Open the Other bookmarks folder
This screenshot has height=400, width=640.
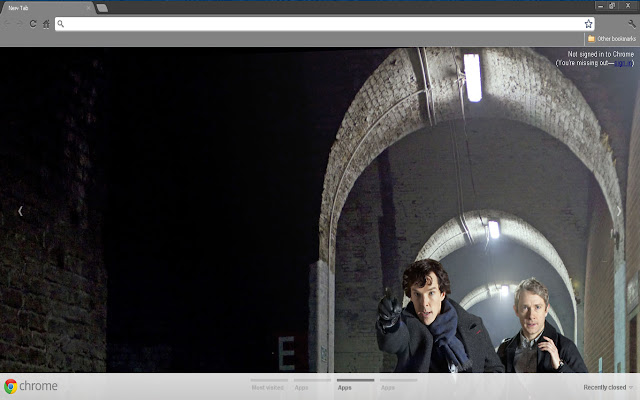tap(612, 39)
